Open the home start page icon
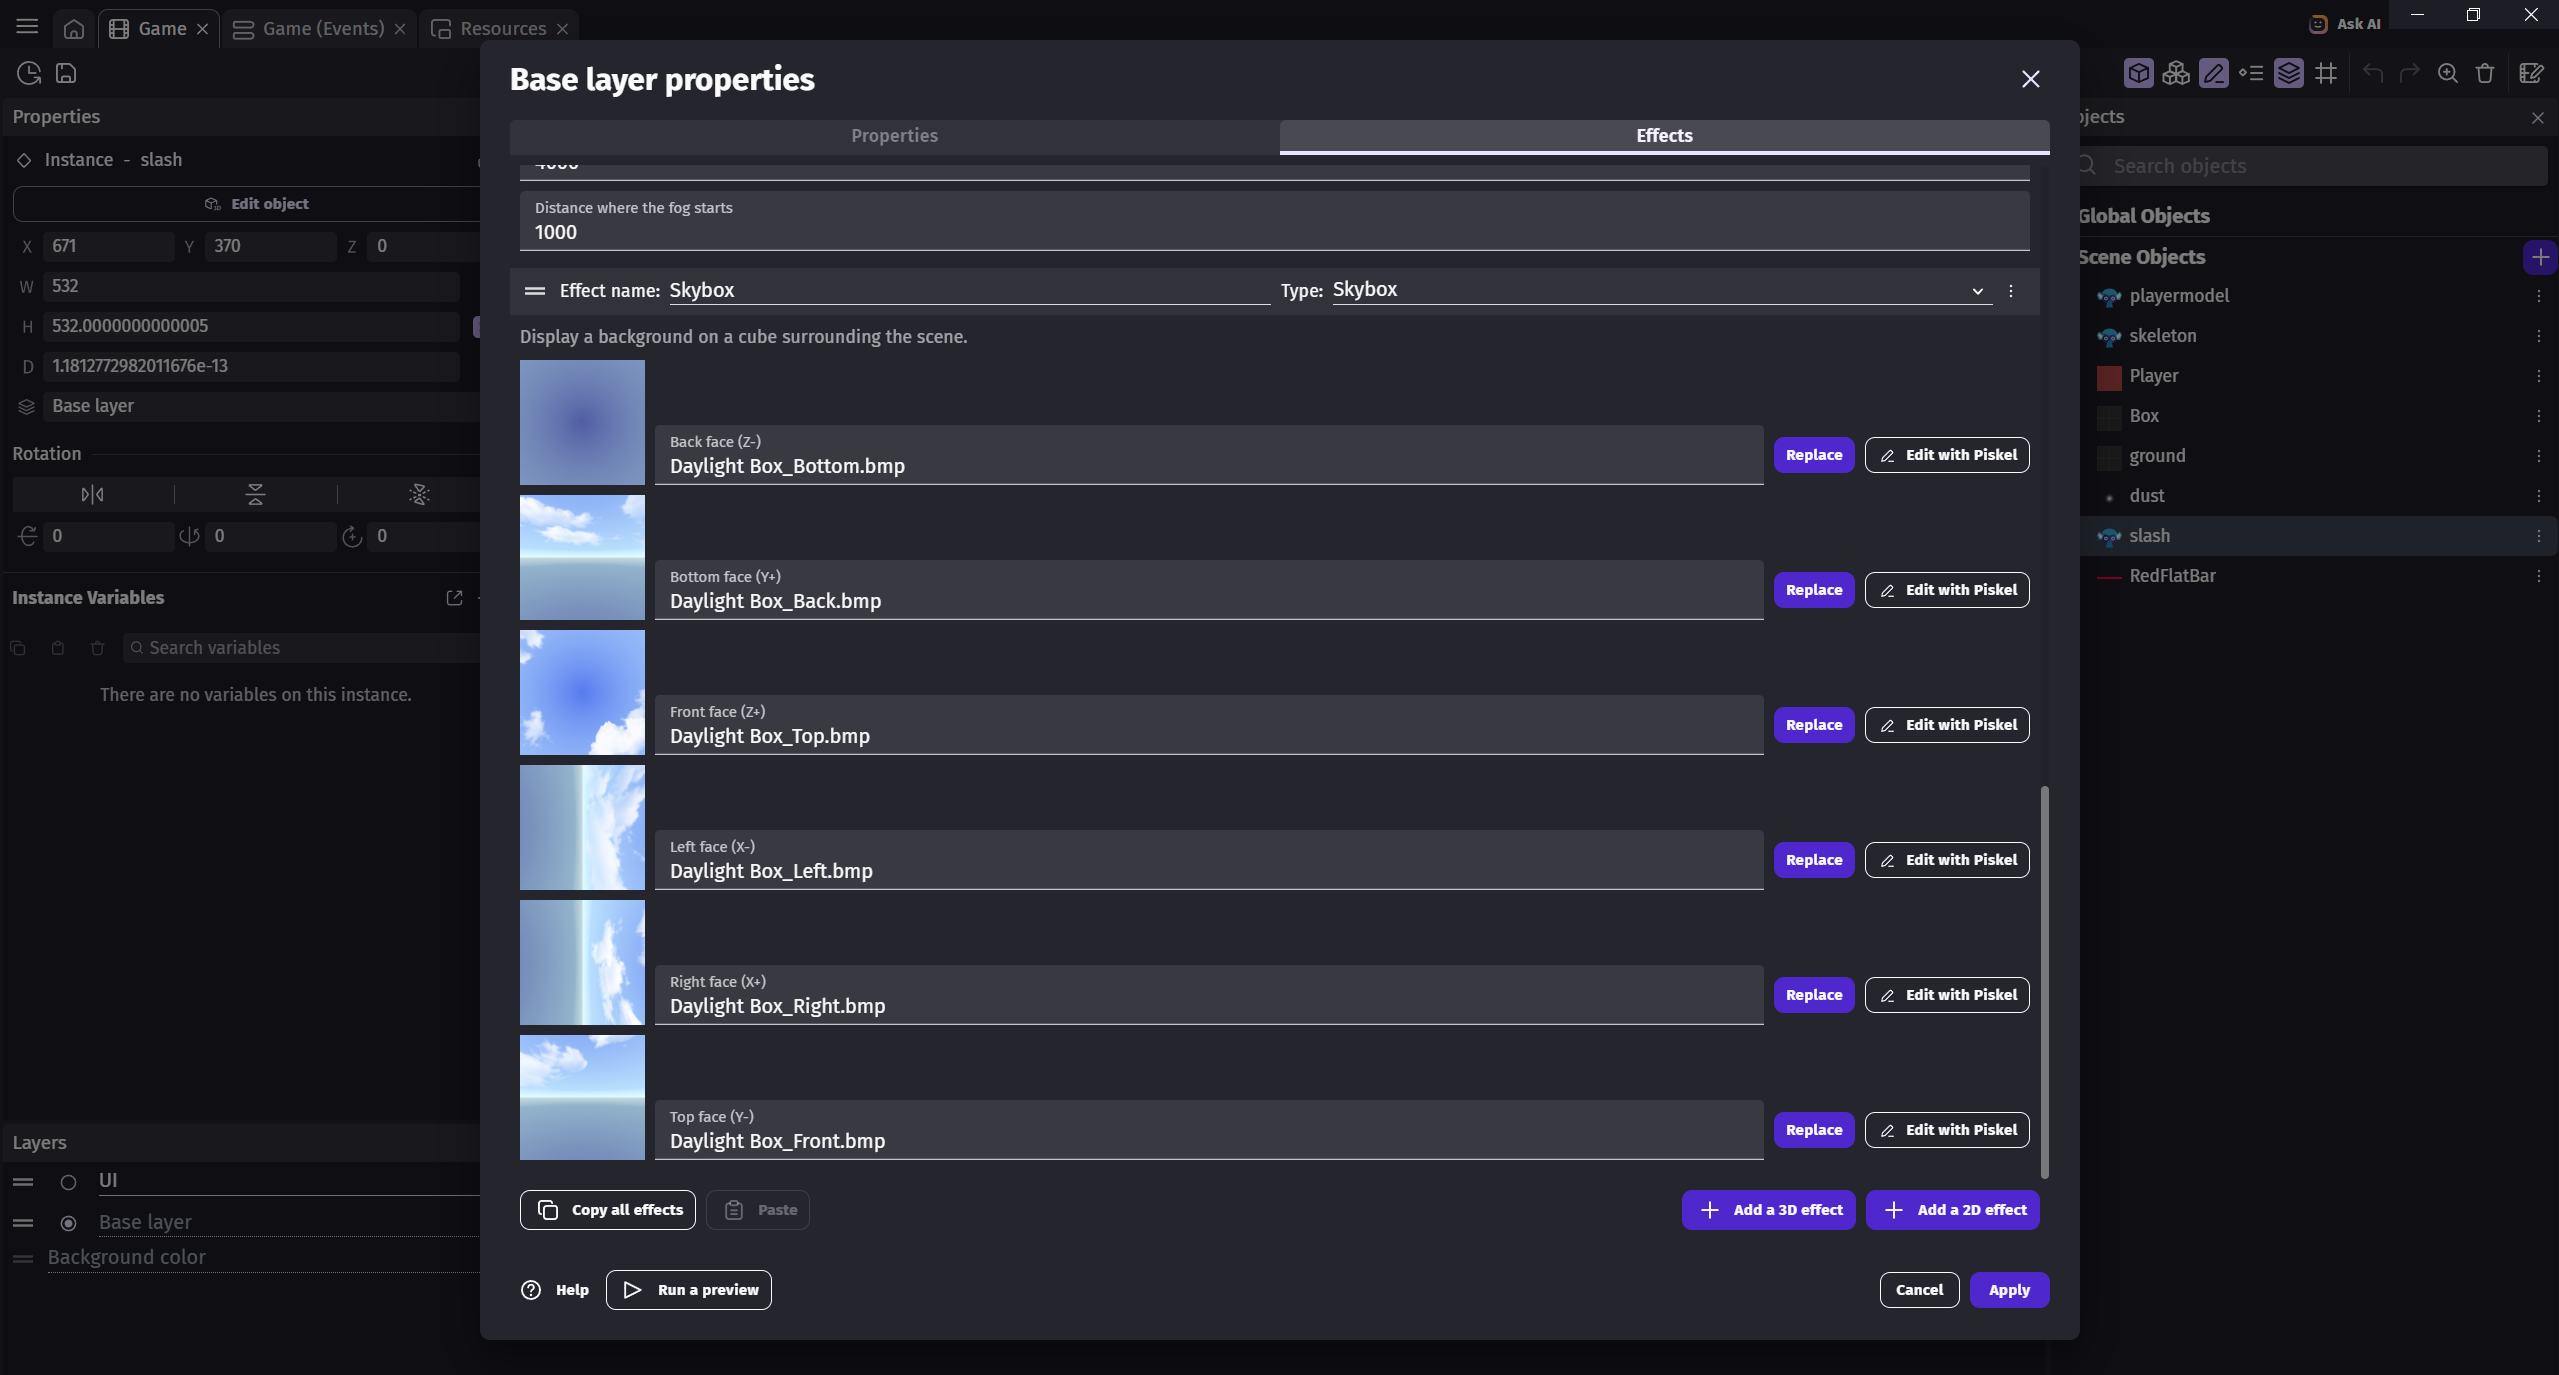Image resolution: width=2559 pixels, height=1375 pixels. [x=73, y=29]
